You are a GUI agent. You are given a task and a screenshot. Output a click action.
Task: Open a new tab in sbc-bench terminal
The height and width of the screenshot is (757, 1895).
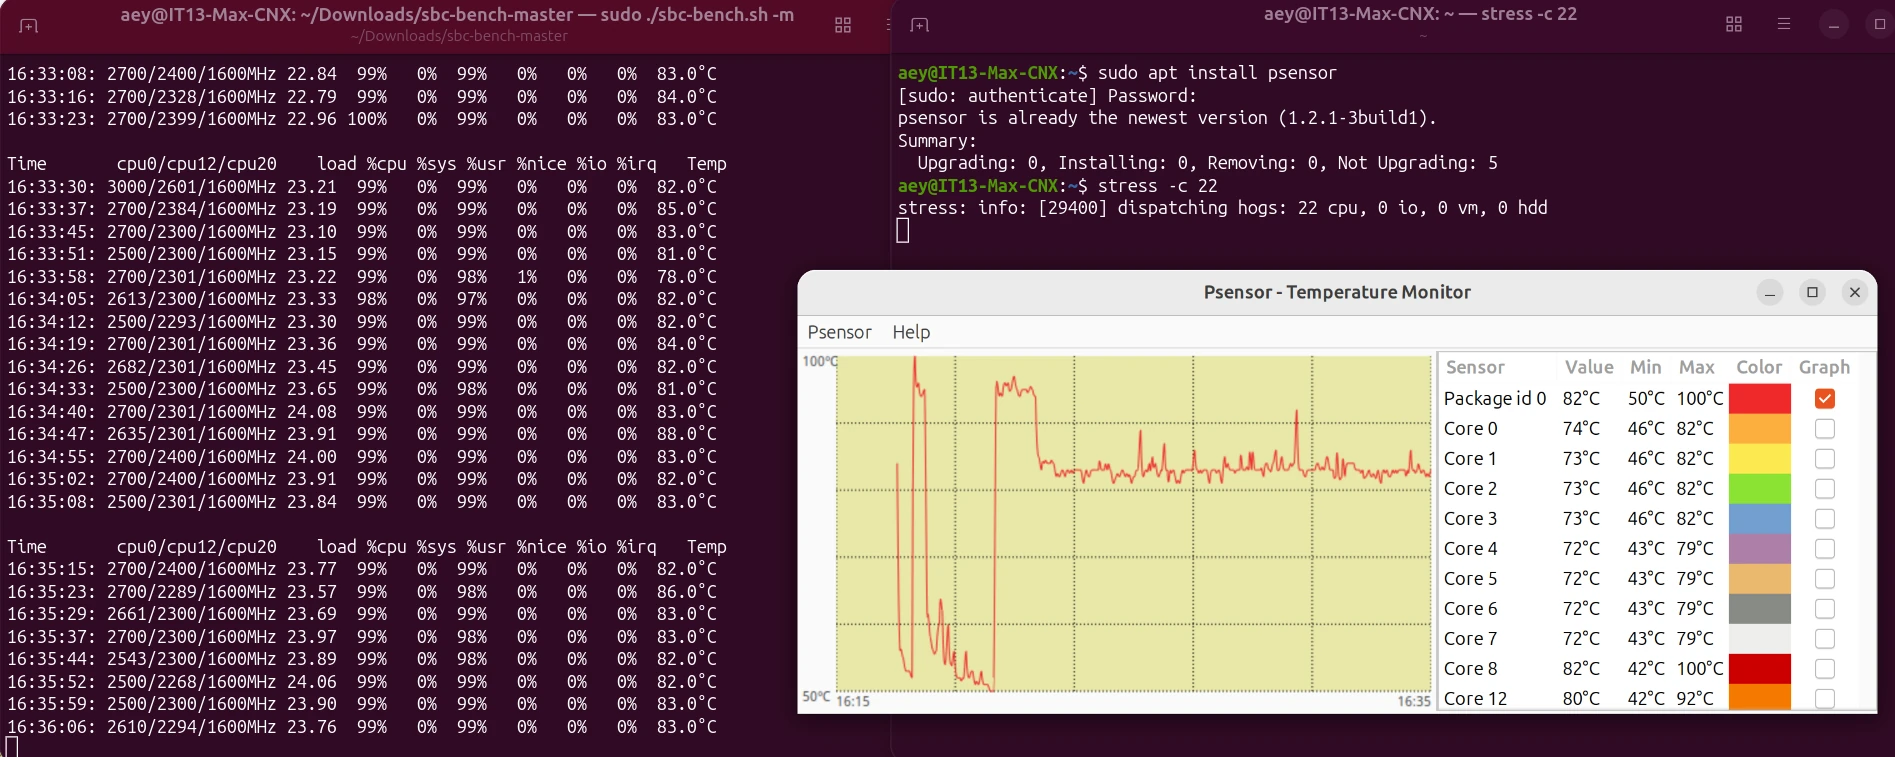tap(28, 25)
